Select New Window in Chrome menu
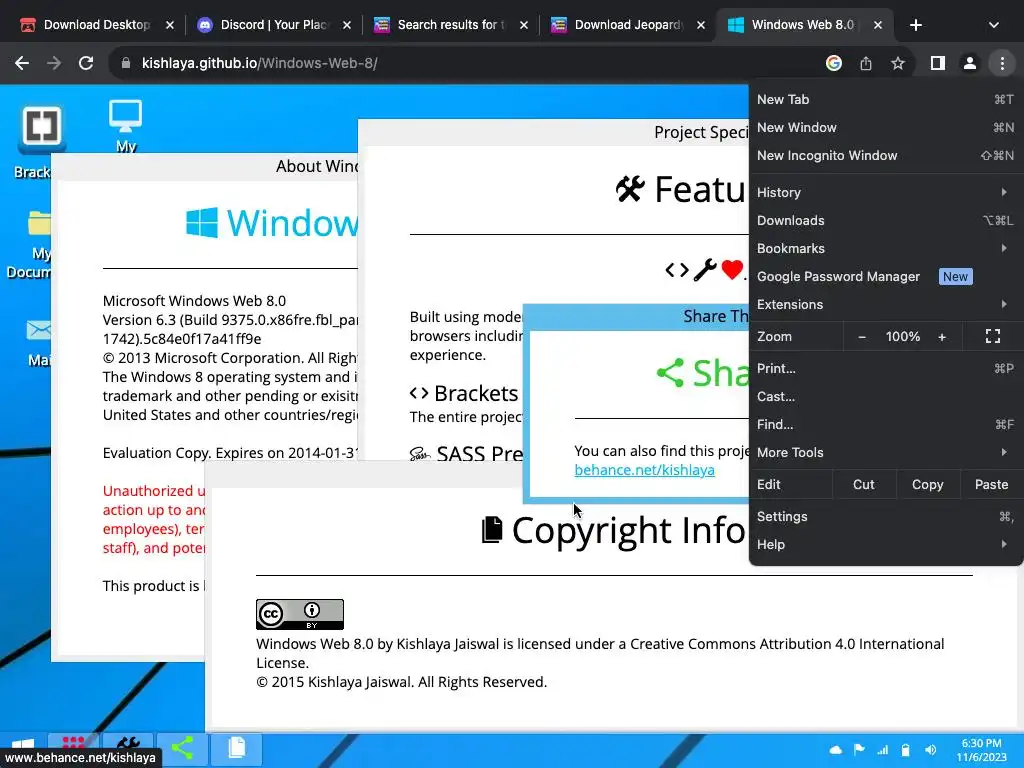Image resolution: width=1024 pixels, height=768 pixels. coord(886,127)
